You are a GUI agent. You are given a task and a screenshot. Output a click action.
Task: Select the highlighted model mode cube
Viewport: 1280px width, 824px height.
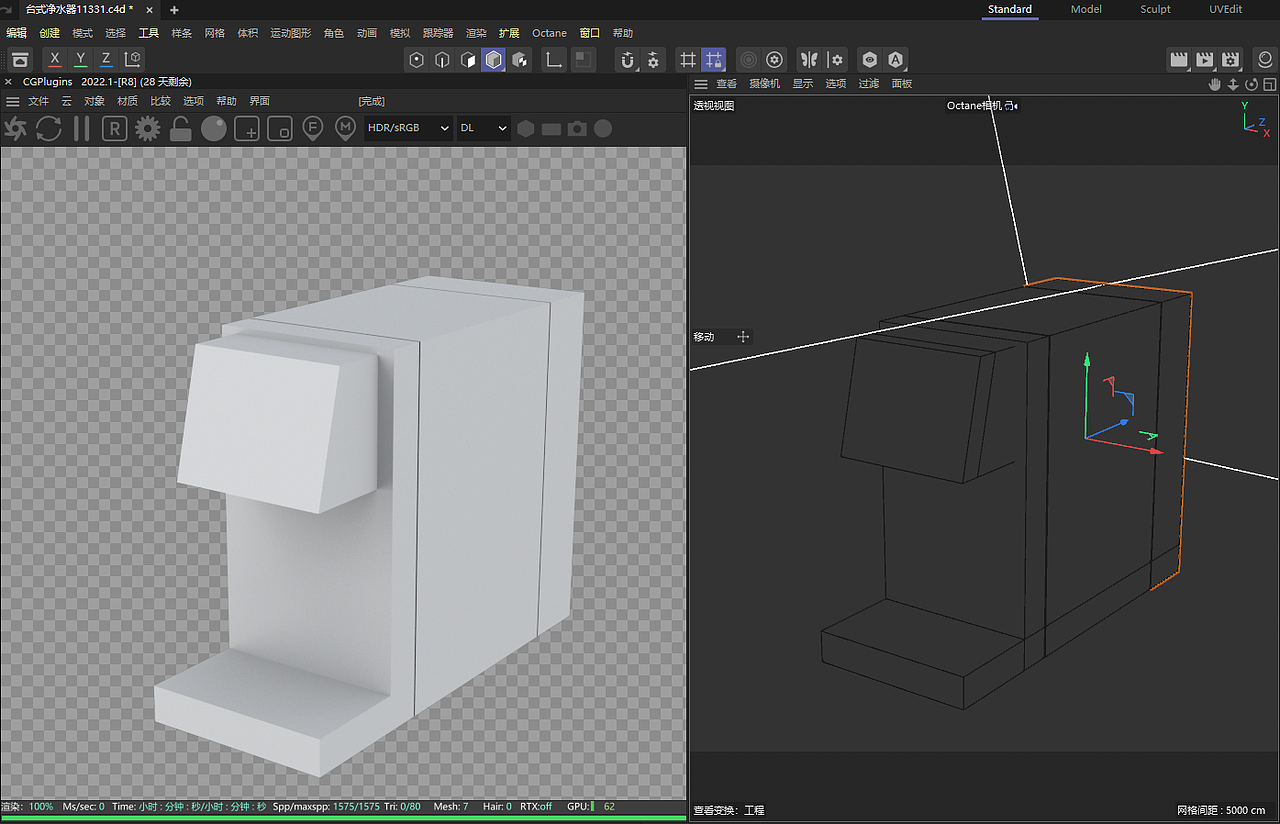click(x=494, y=60)
